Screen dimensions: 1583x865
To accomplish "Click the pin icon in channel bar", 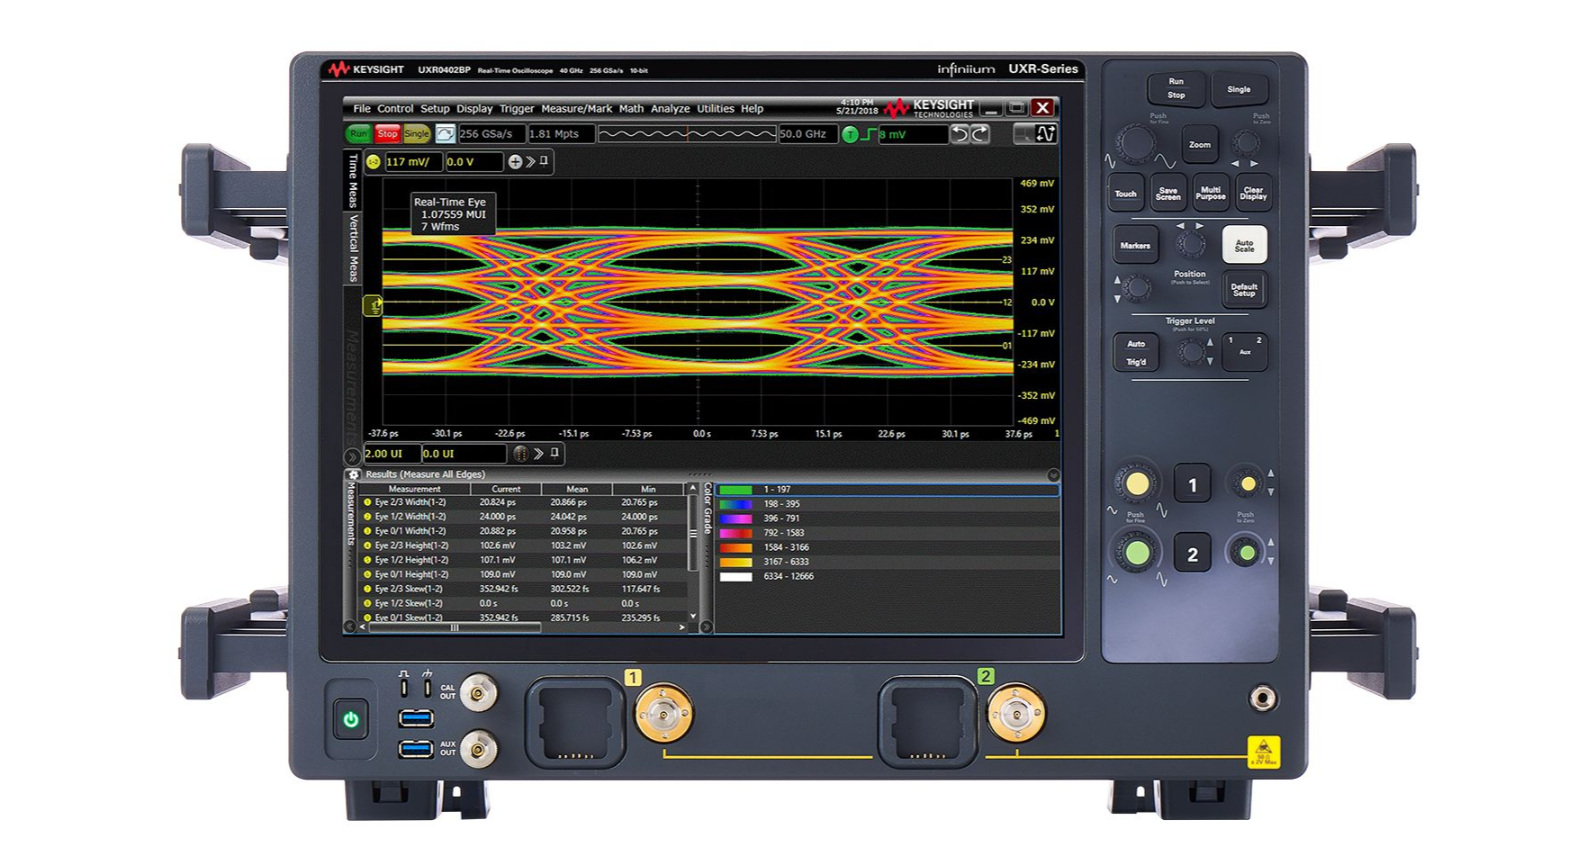I will pos(544,161).
